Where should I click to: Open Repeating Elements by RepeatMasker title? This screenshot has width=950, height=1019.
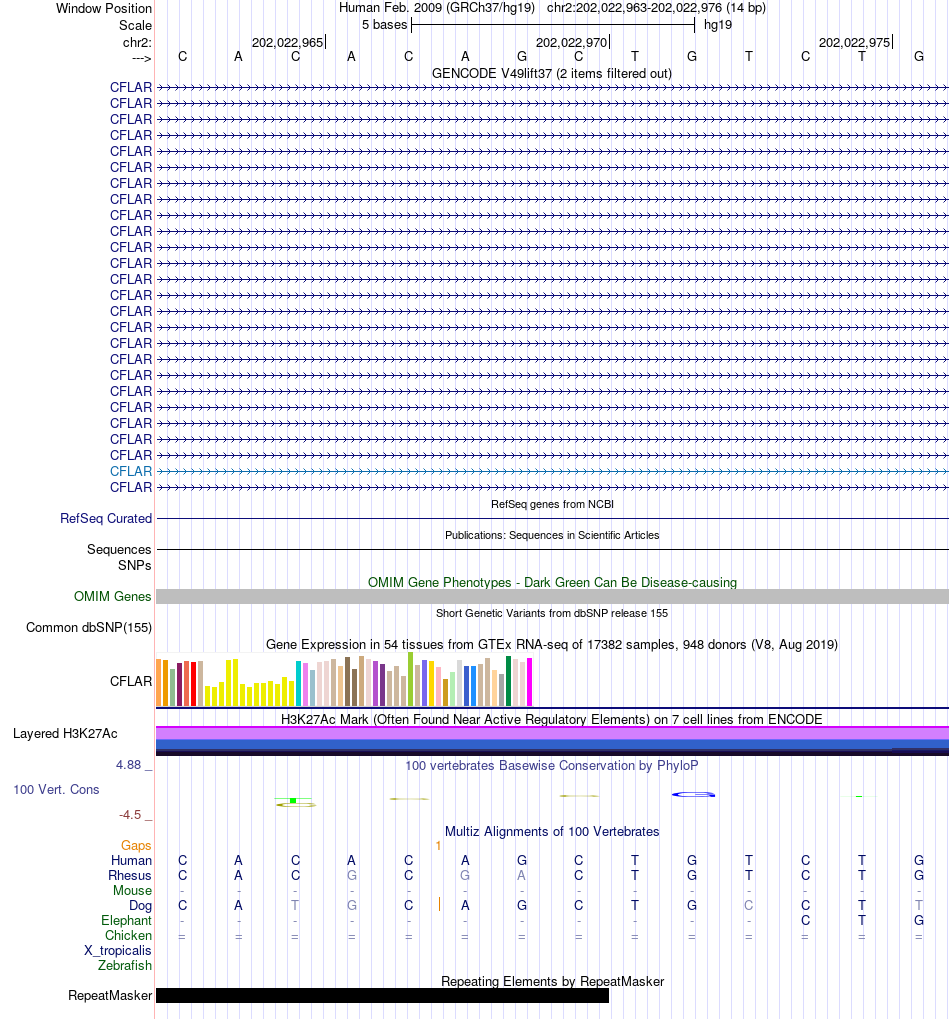[x=552, y=981]
